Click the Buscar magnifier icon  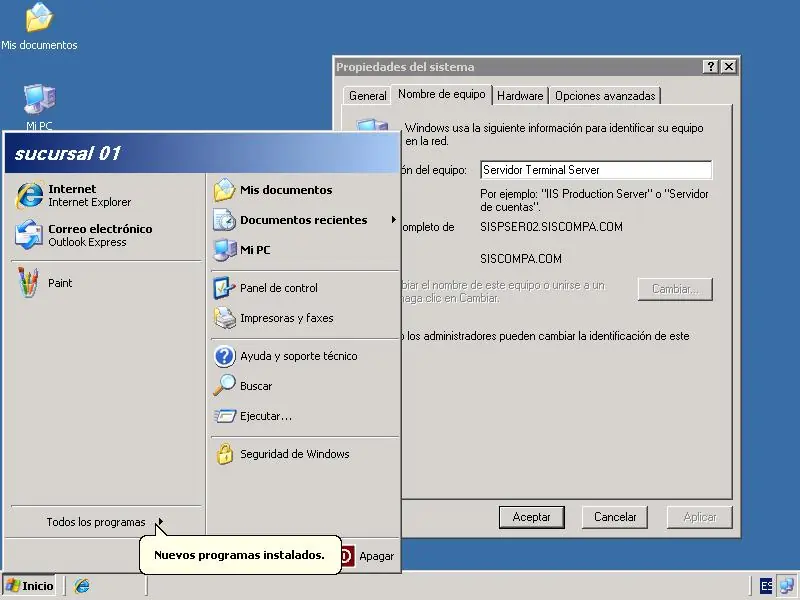coord(224,386)
